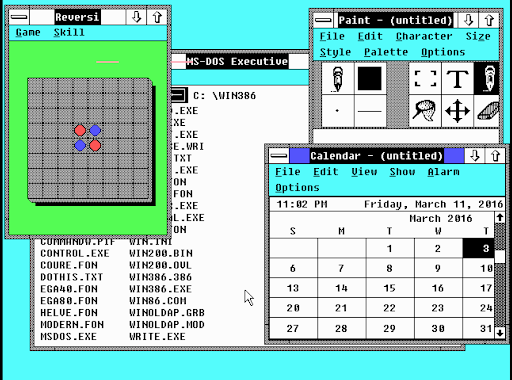The image size is (512, 380).
Task: Open the Calendar window control menu box
Action: point(279,156)
